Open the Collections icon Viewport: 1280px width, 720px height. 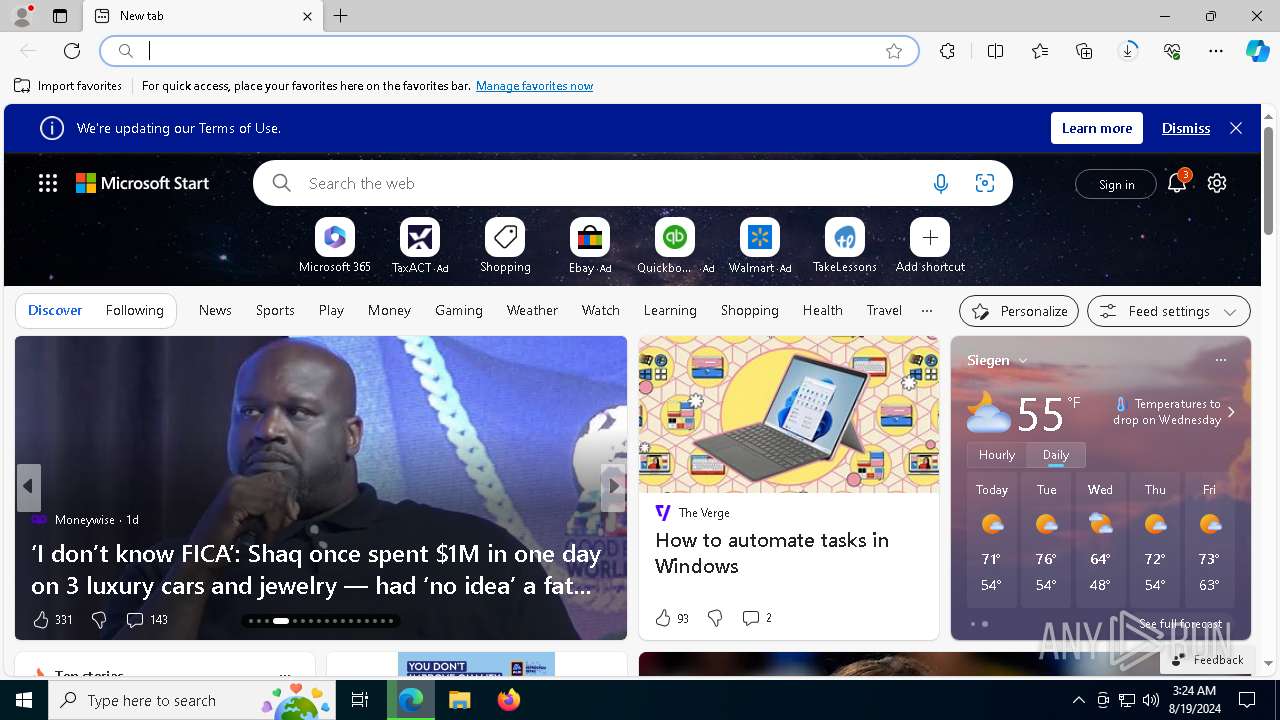[x=1084, y=51]
